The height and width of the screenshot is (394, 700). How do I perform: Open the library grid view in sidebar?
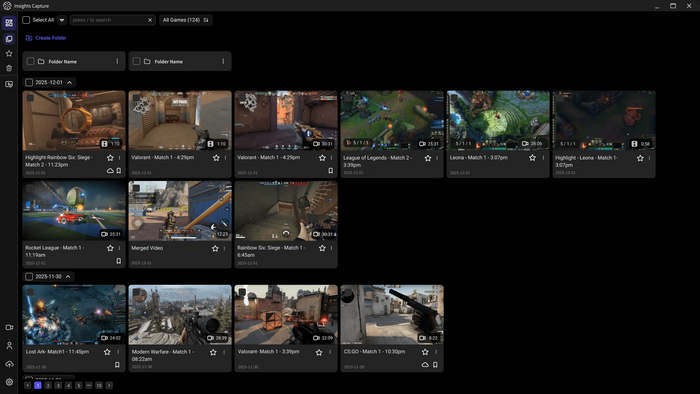point(9,23)
